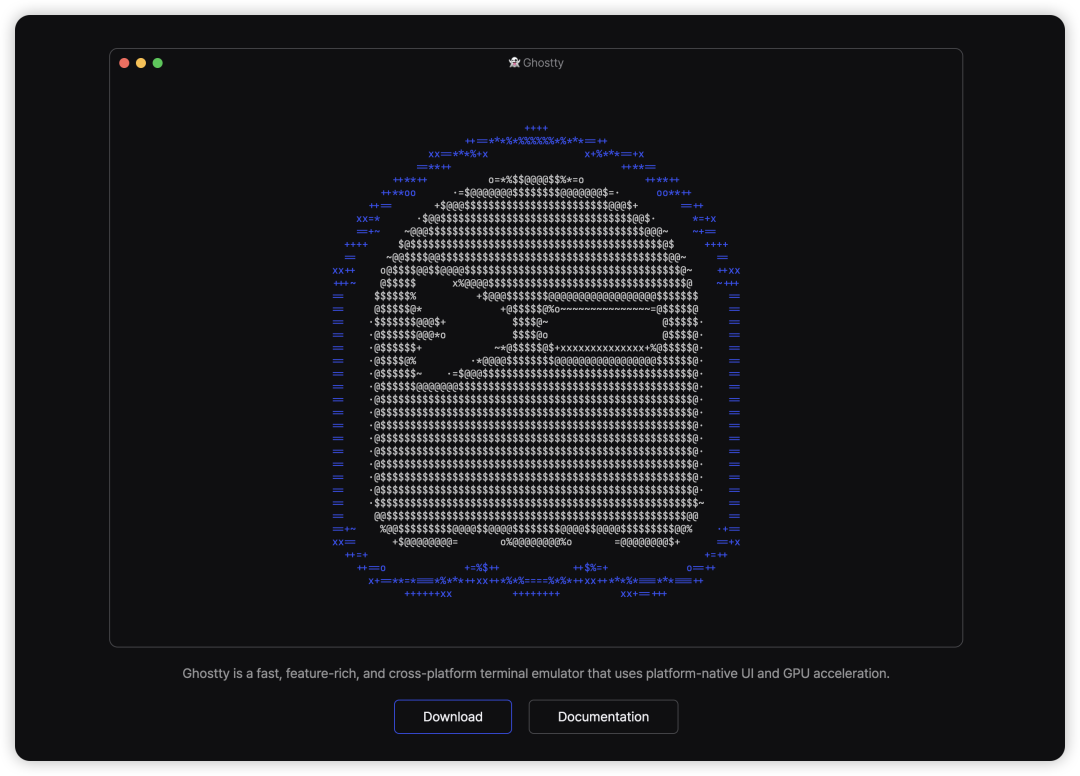Click the ghost icon in title bar
The height and width of the screenshot is (776, 1080).
514,63
